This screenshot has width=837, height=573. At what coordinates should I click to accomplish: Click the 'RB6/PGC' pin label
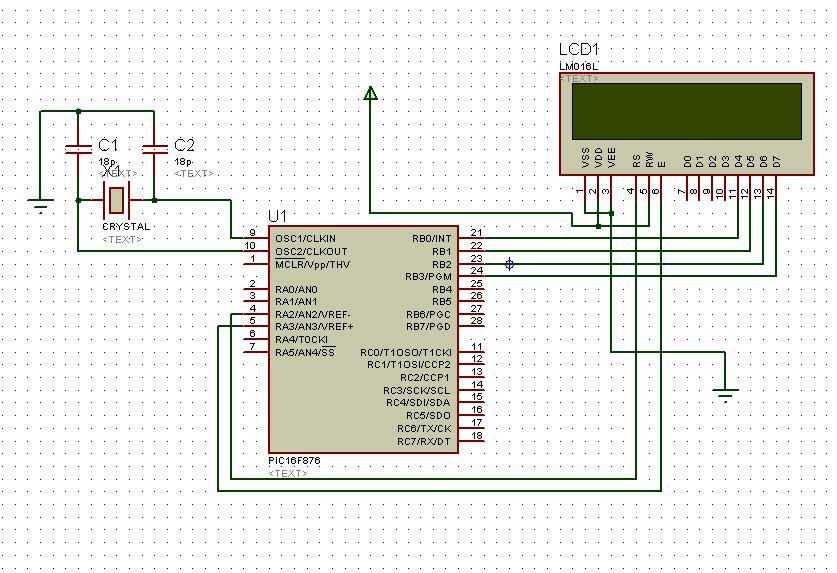point(429,315)
